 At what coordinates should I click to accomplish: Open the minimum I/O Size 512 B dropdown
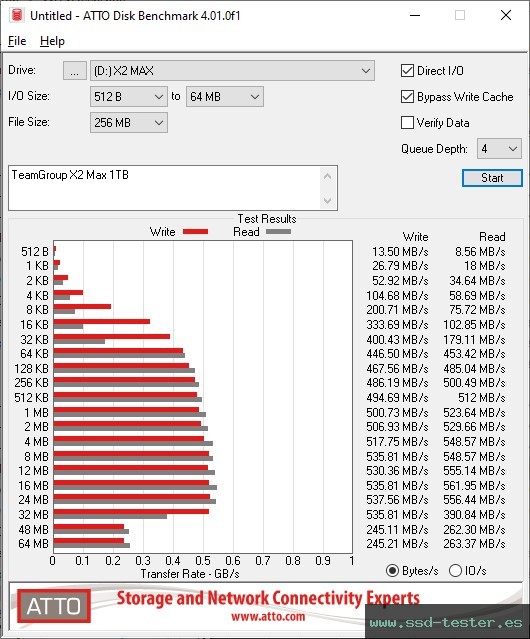129,97
